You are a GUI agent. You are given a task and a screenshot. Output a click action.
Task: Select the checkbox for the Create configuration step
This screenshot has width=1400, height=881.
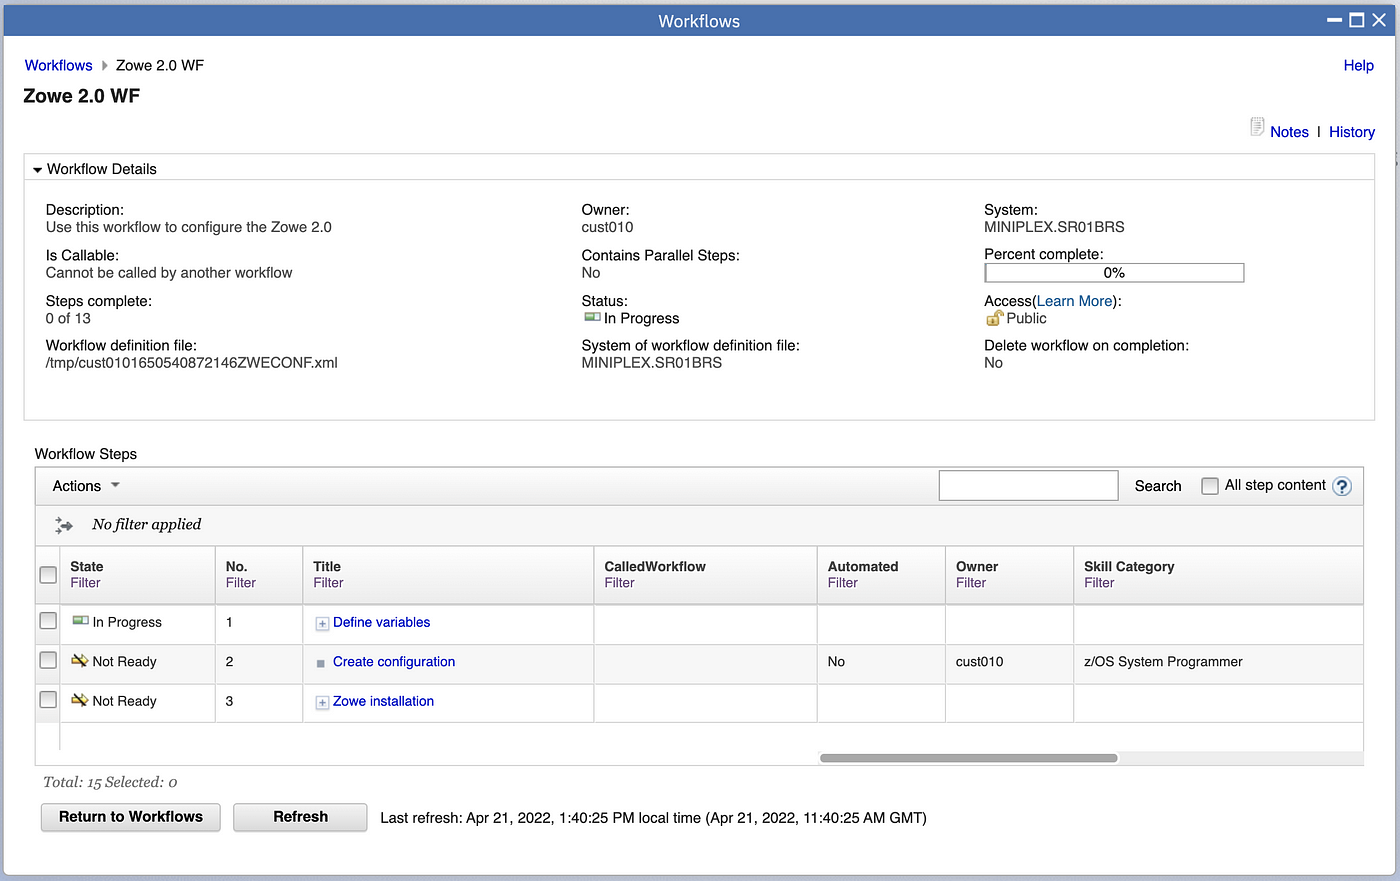[x=48, y=660]
